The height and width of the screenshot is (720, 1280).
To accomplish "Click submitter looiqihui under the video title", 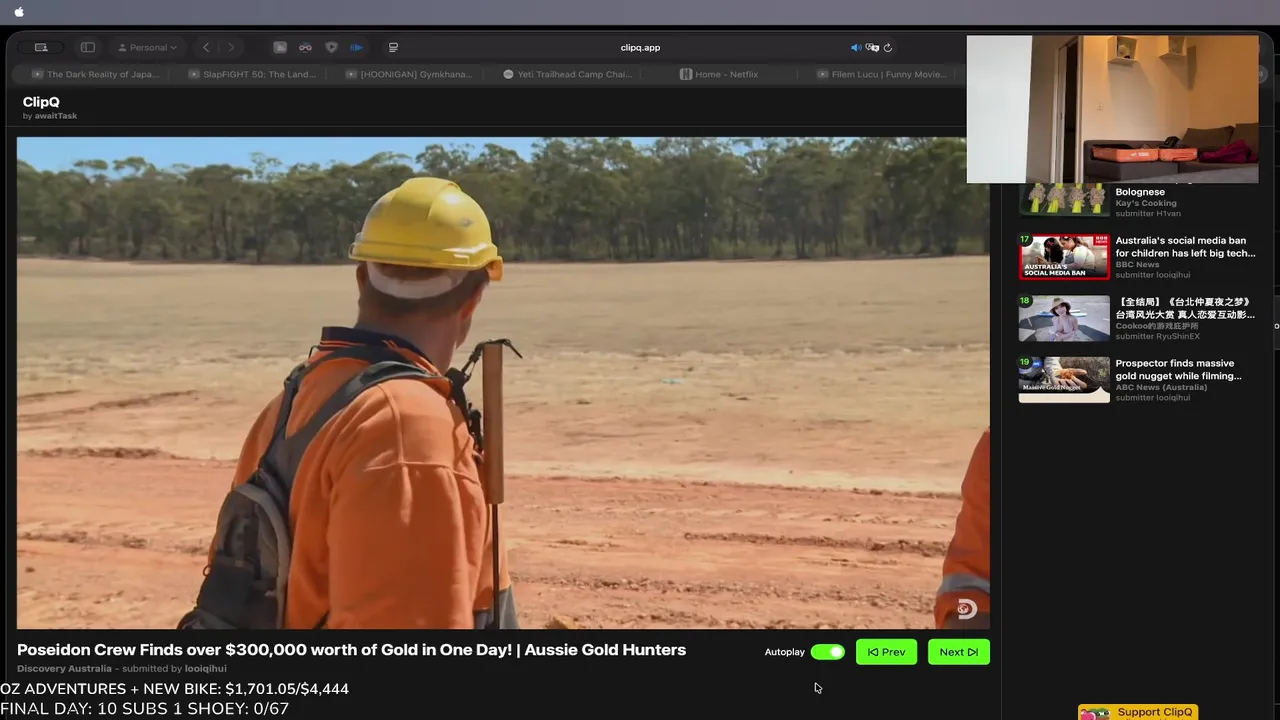I will pyautogui.click(x=205, y=669).
